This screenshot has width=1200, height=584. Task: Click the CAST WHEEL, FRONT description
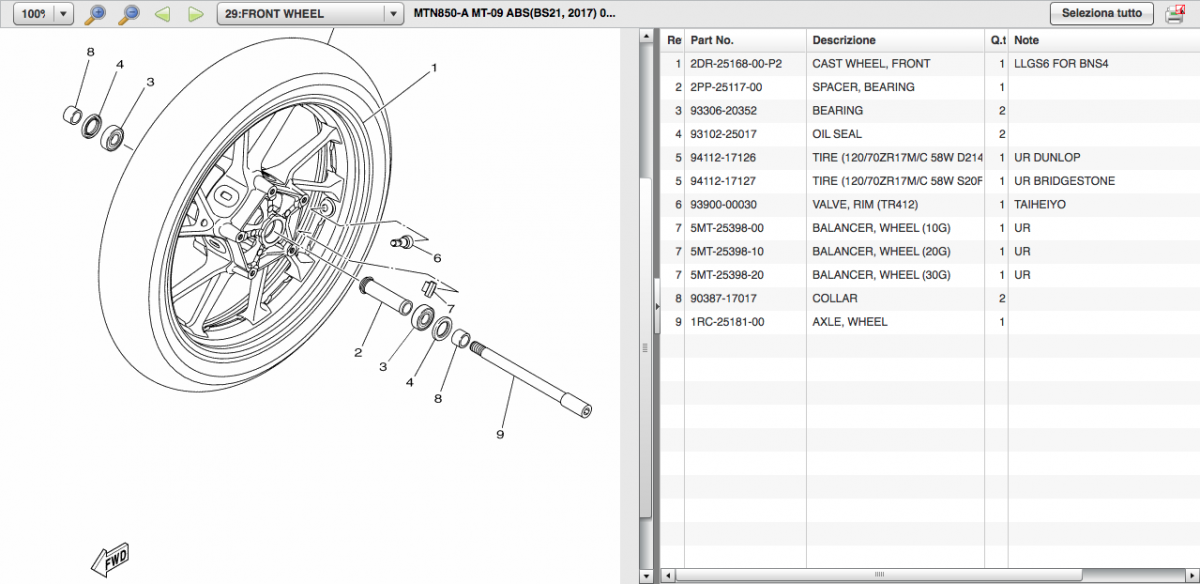pyautogui.click(x=871, y=64)
